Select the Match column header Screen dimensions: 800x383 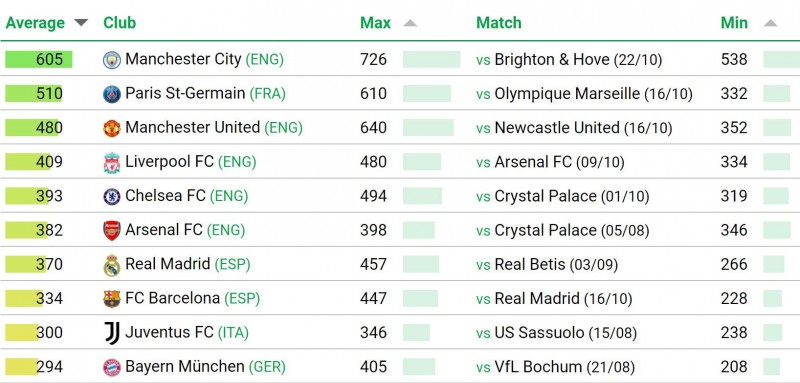point(499,22)
